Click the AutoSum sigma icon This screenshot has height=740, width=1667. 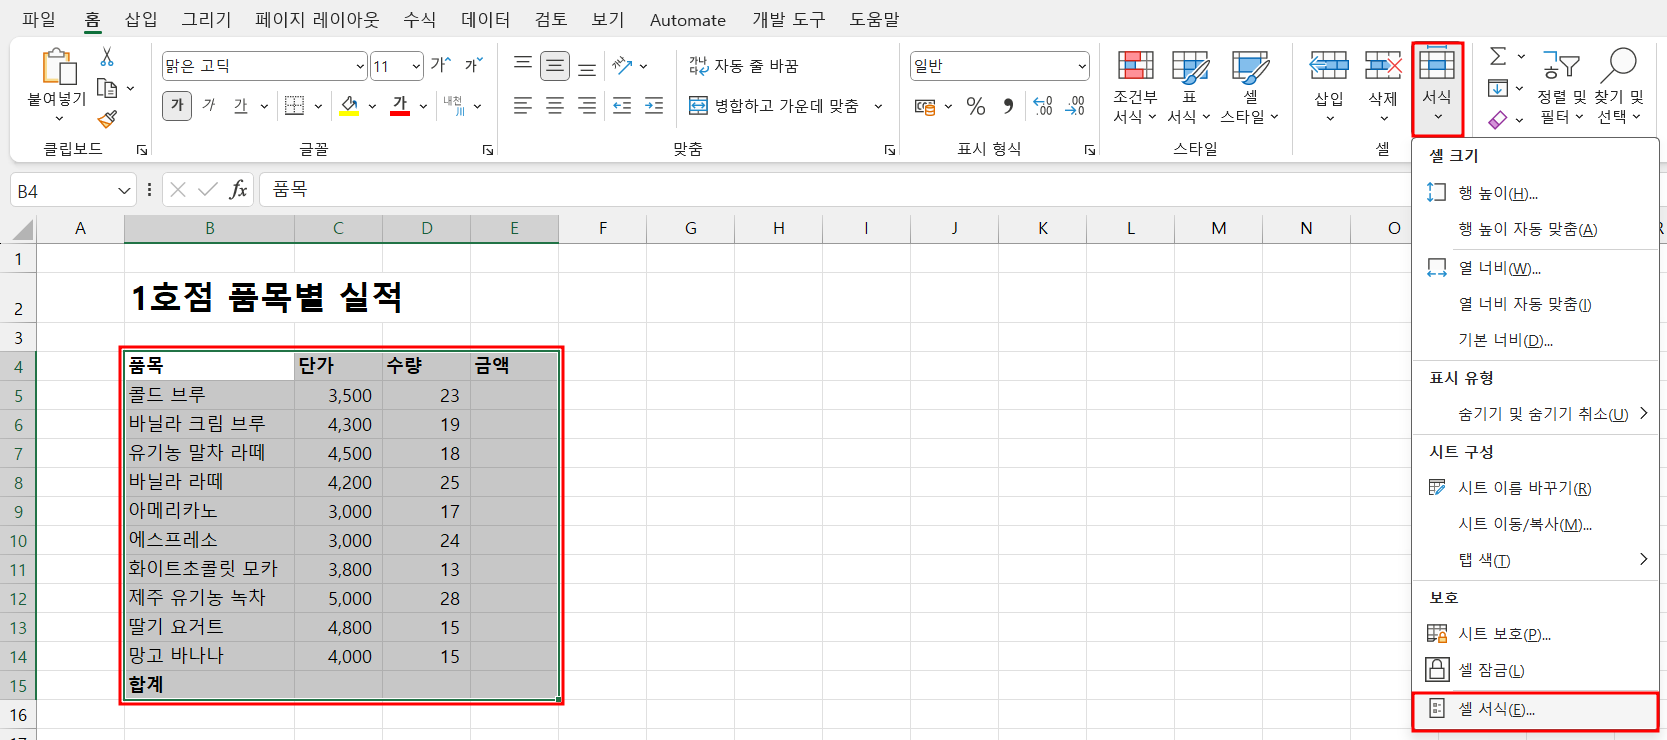1498,57
